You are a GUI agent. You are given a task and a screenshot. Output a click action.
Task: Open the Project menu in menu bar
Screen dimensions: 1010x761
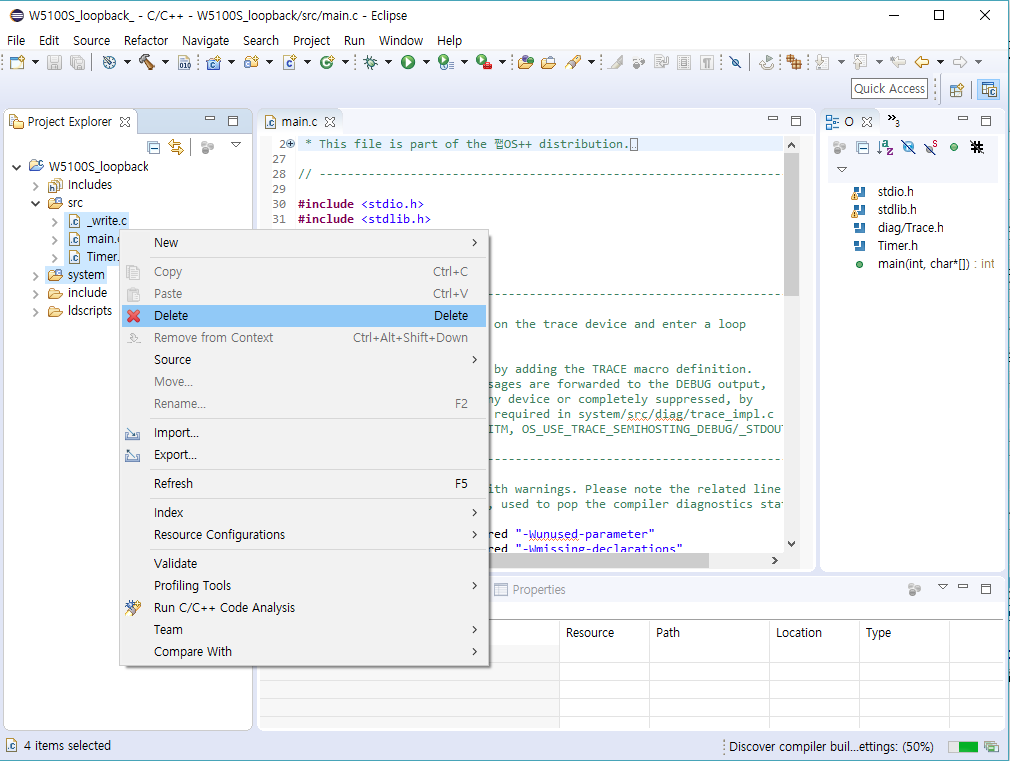click(x=311, y=41)
